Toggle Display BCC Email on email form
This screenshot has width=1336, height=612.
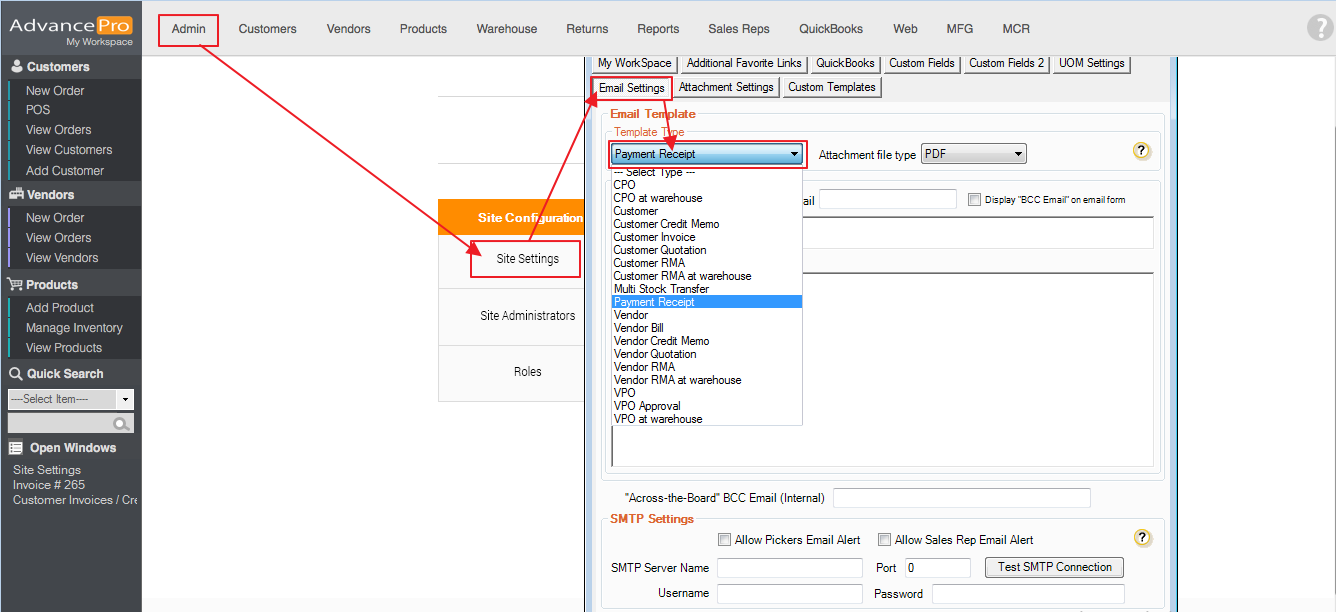click(974, 200)
